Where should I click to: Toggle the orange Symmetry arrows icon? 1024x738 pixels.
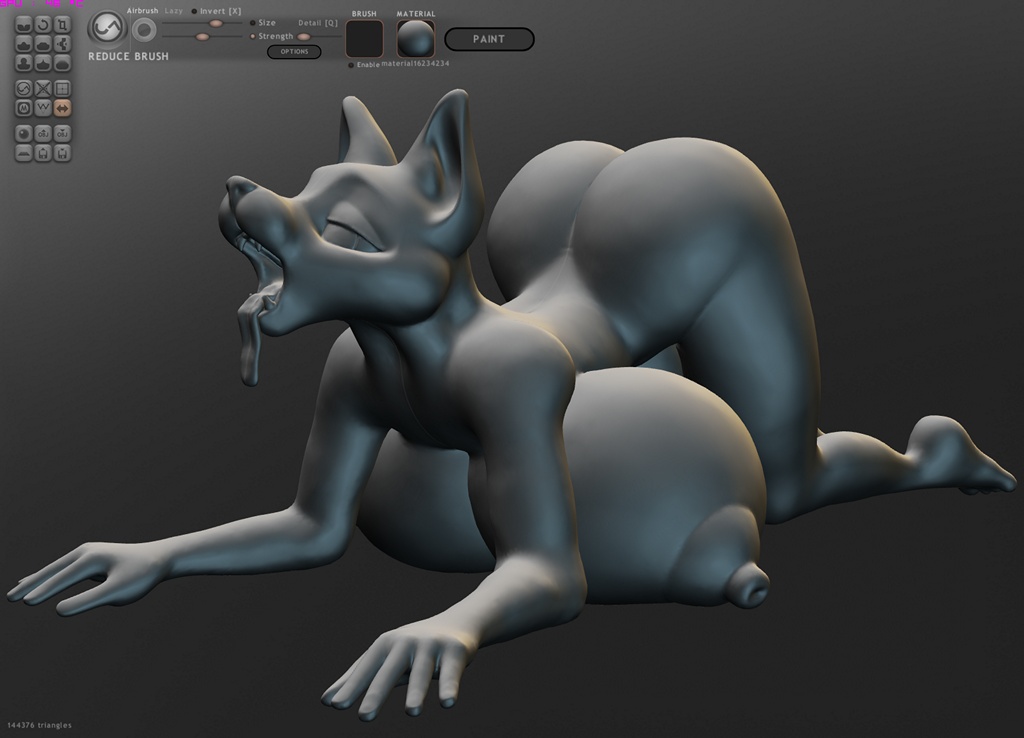click(x=62, y=108)
